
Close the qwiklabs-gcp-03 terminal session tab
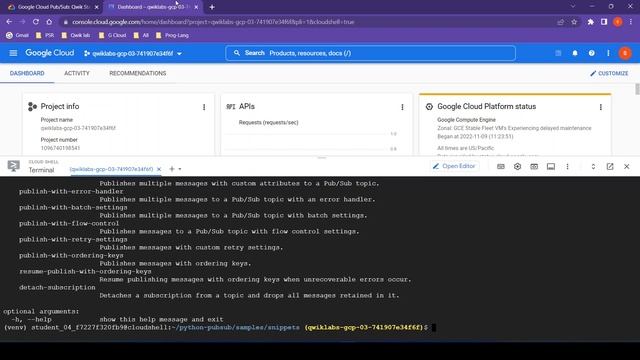pos(159,169)
